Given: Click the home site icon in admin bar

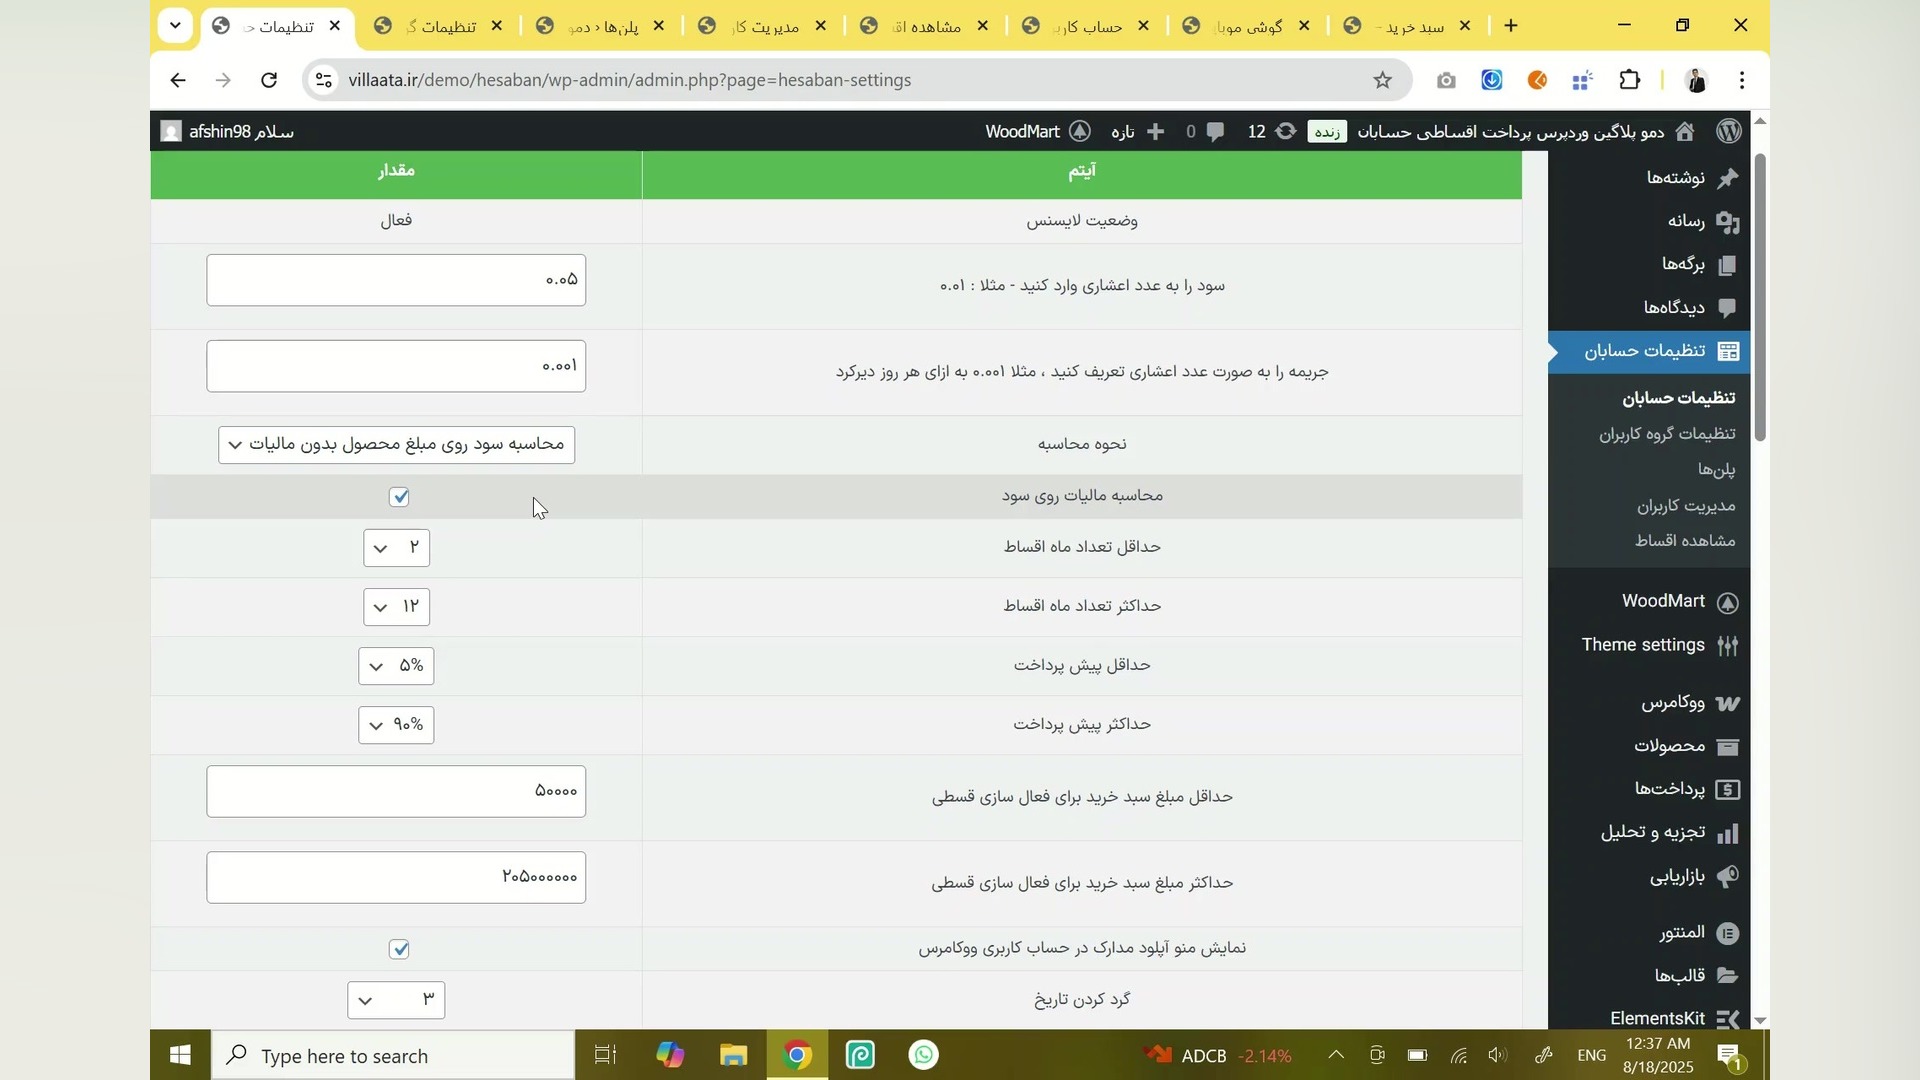Looking at the screenshot, I should (x=1685, y=132).
